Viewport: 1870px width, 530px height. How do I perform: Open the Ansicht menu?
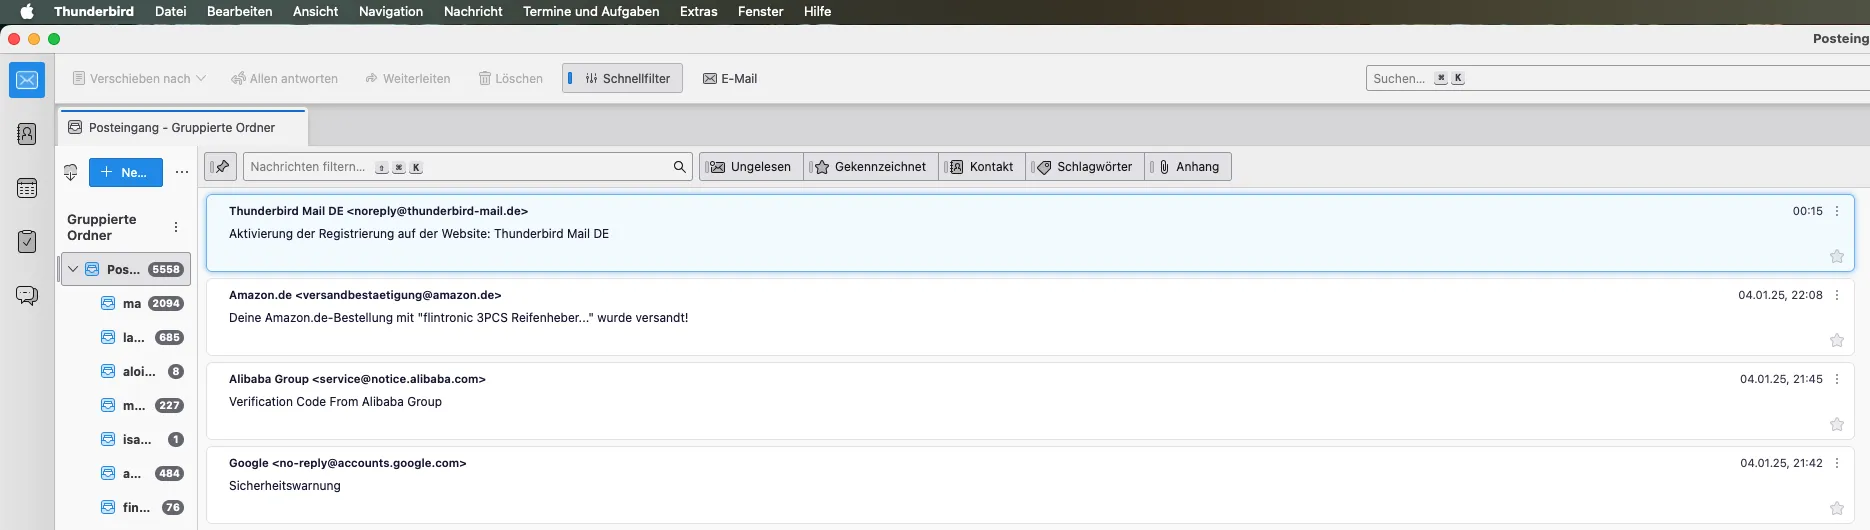316,11
